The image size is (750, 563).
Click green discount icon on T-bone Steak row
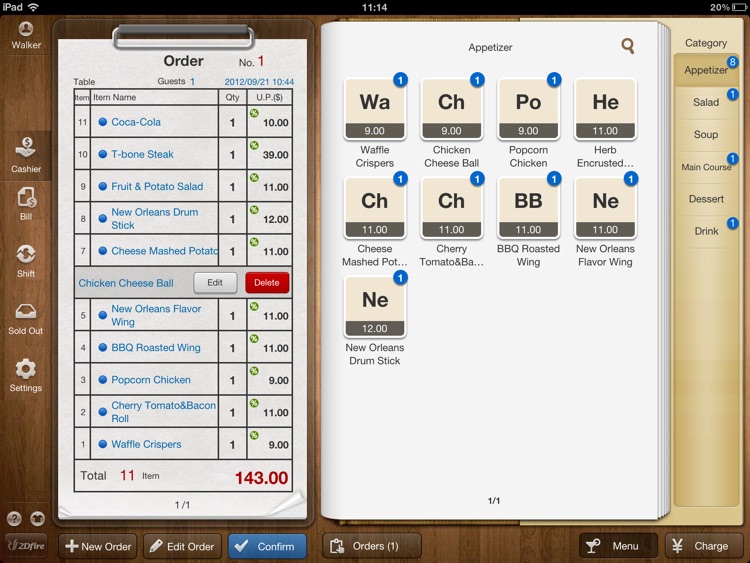click(x=254, y=145)
